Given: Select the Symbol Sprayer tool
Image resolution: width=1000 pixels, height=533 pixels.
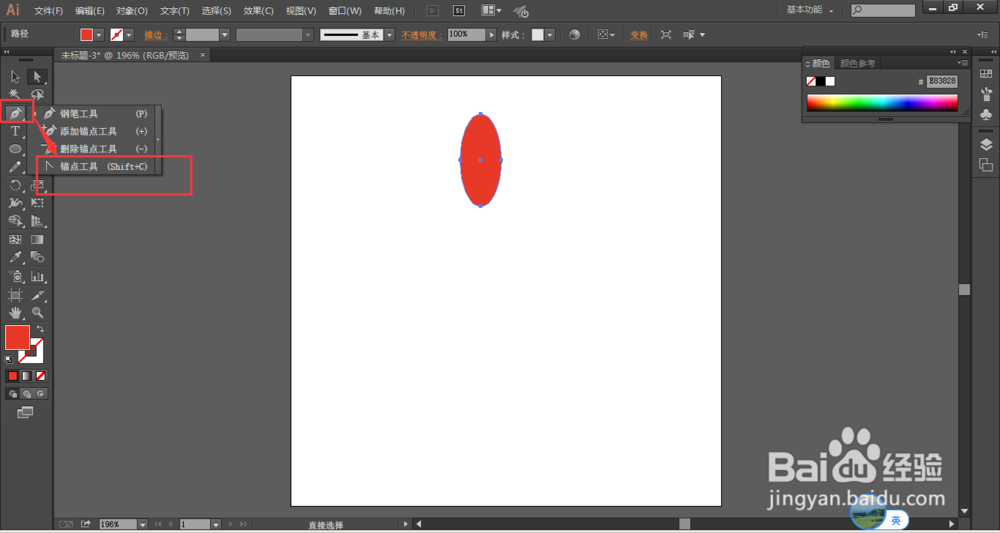Looking at the screenshot, I should point(15,276).
